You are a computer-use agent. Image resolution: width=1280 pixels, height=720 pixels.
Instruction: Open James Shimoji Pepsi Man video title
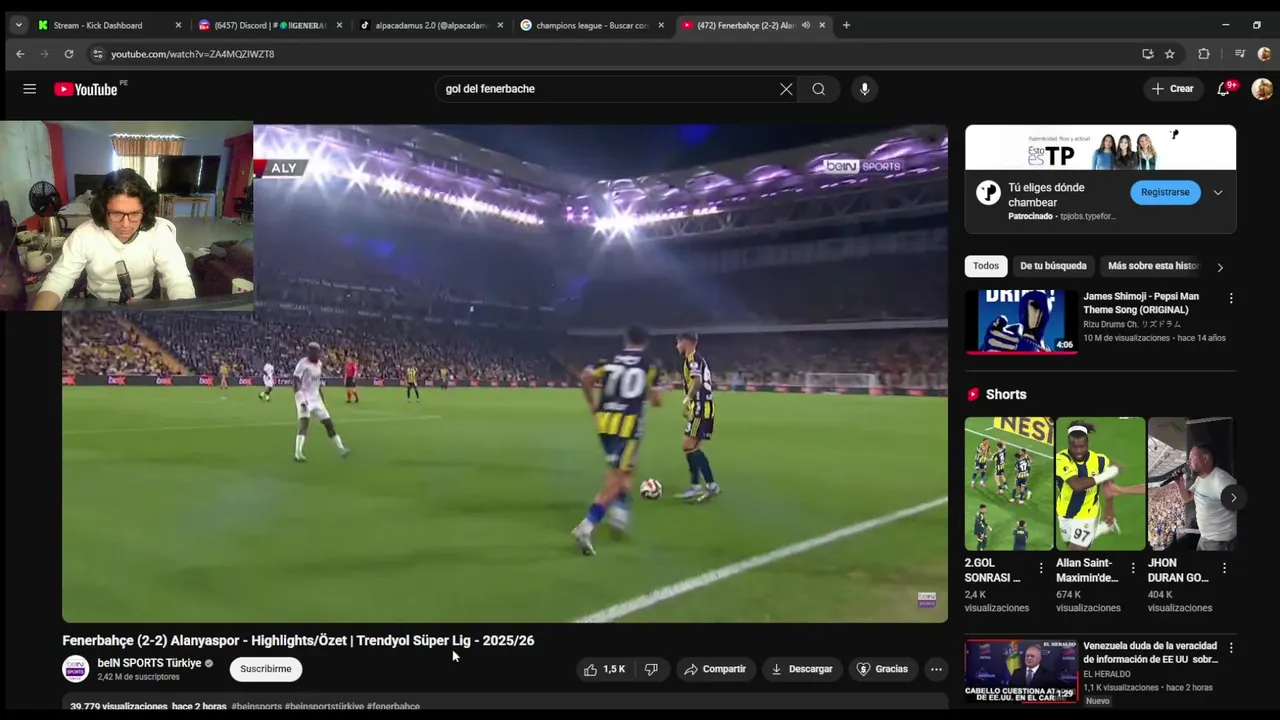click(1141, 303)
